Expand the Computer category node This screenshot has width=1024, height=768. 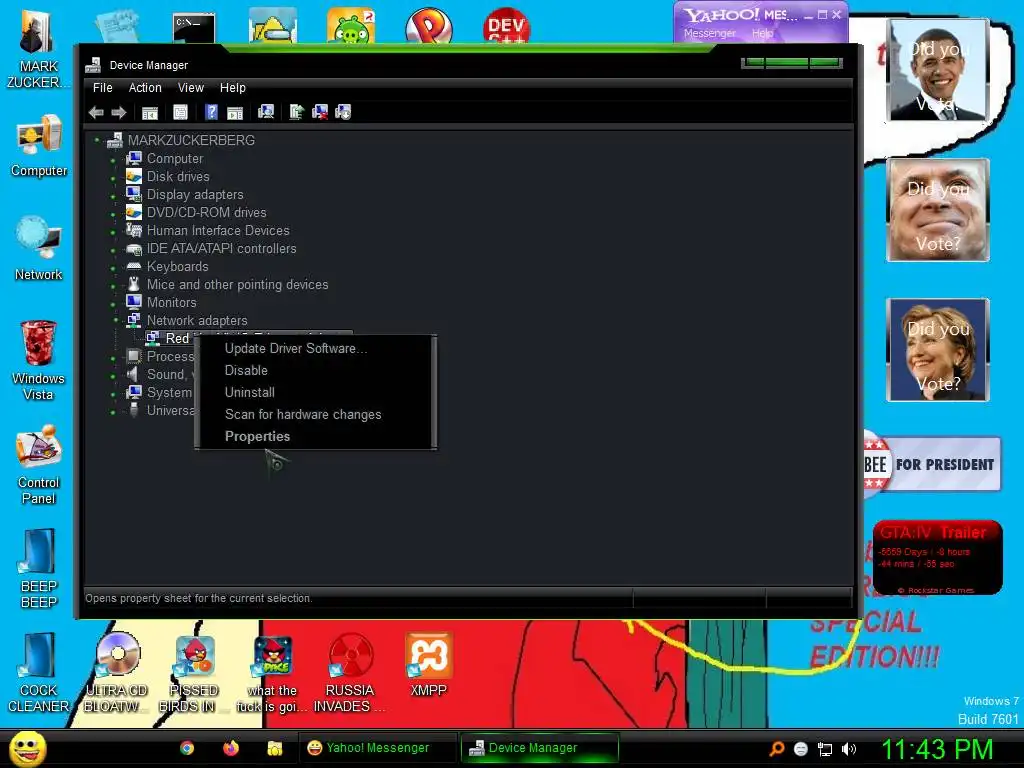pyautogui.click(x=113, y=159)
